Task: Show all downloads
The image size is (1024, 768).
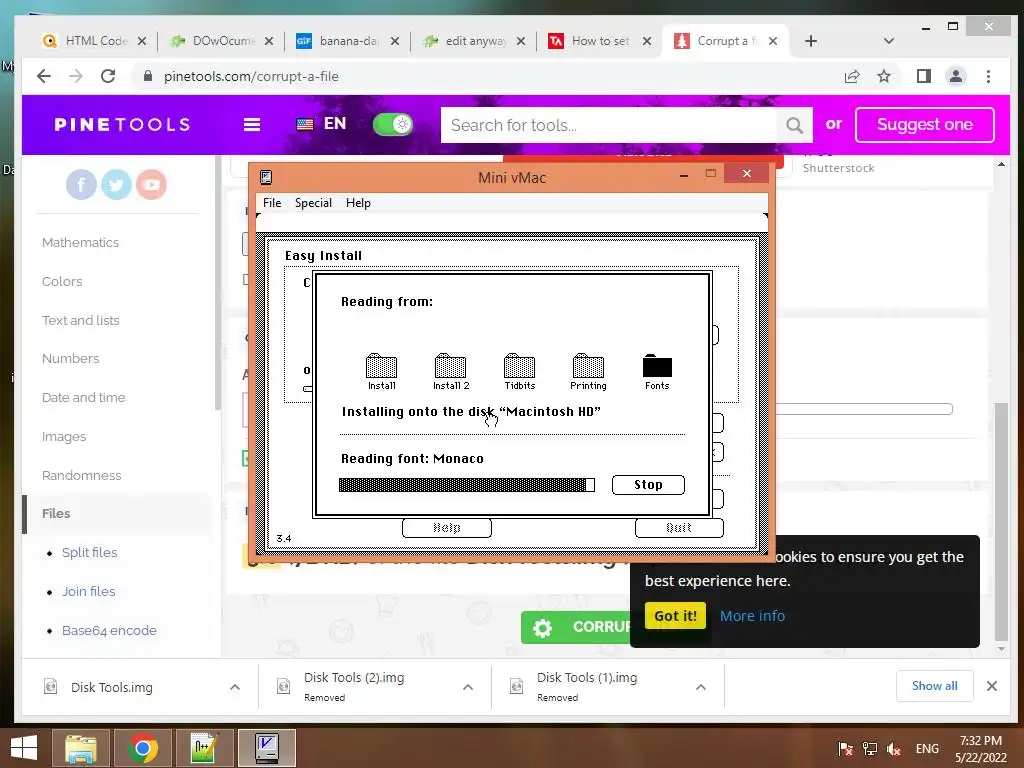Action: pos(935,686)
